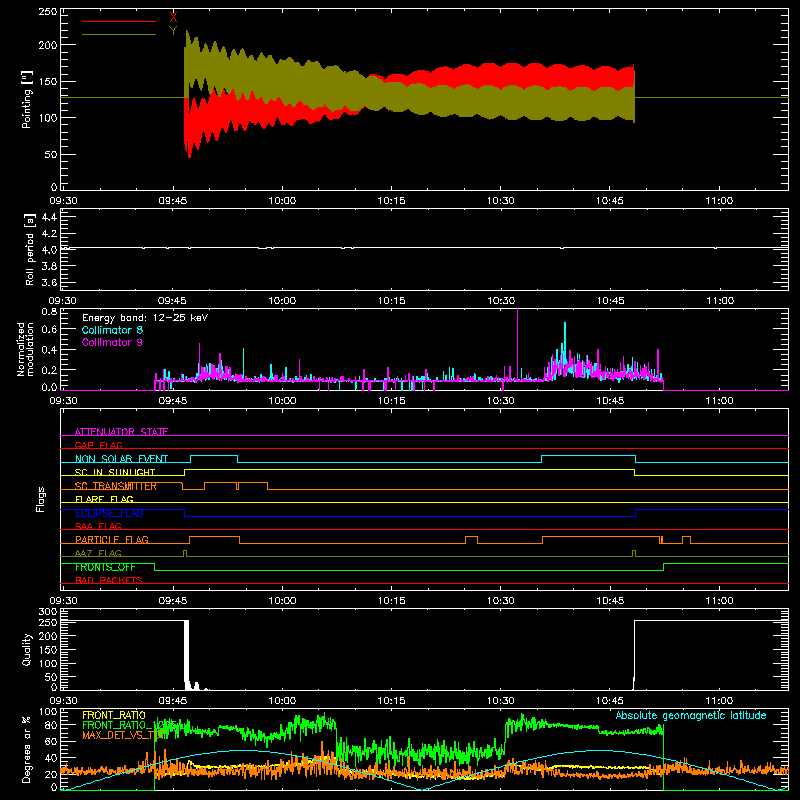Viewport: 800px width, 800px height.
Task: Click the 'Roll period [s]' axis title
Action: (30, 249)
